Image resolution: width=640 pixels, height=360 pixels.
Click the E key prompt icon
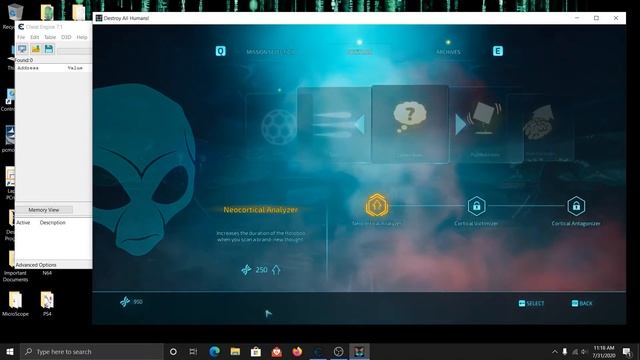[498, 51]
